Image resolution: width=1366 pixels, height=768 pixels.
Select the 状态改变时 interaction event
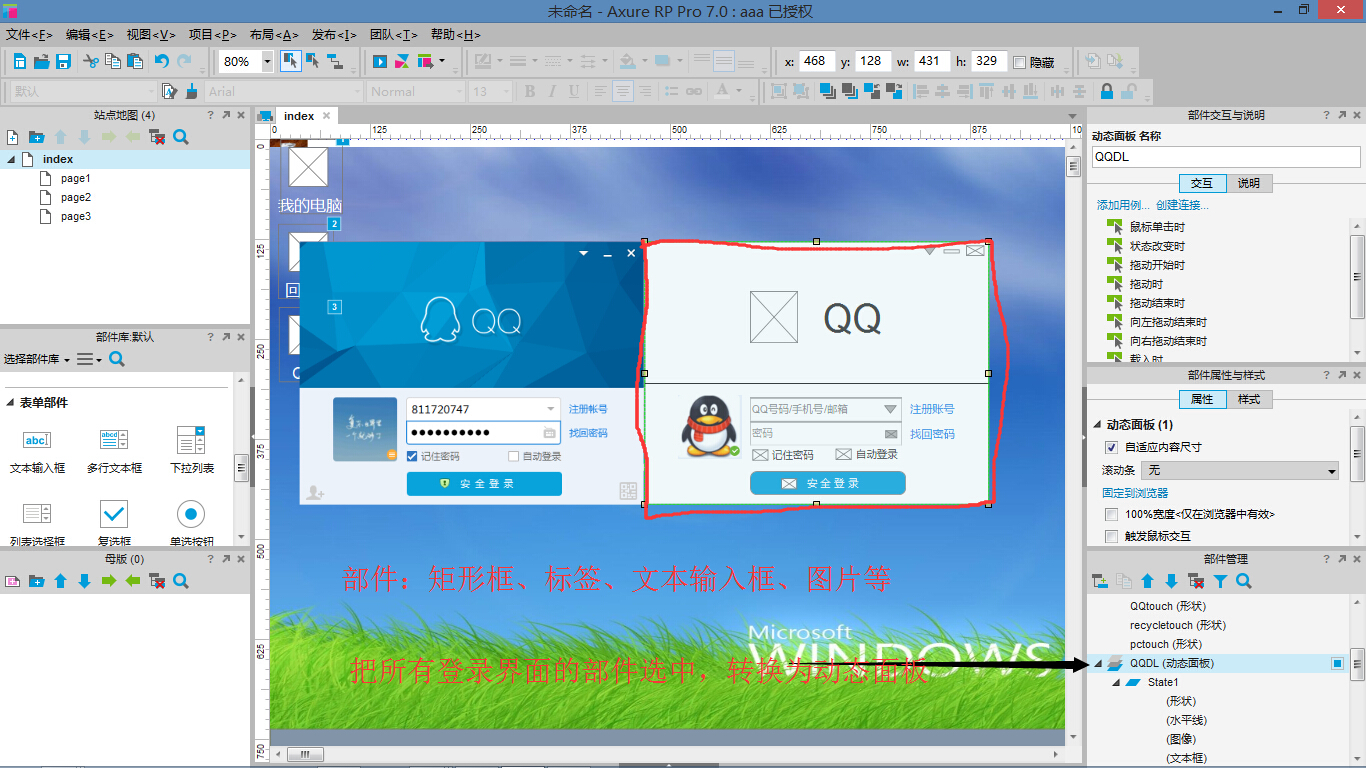(x=1157, y=246)
